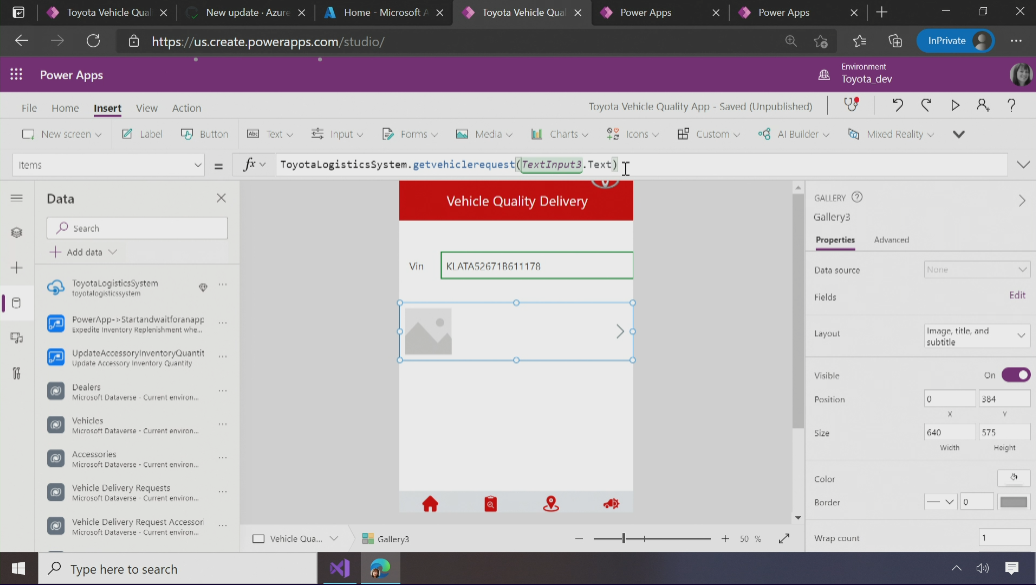The height and width of the screenshot is (585, 1036).
Task: Close the Data panel
Action: [x=221, y=198]
